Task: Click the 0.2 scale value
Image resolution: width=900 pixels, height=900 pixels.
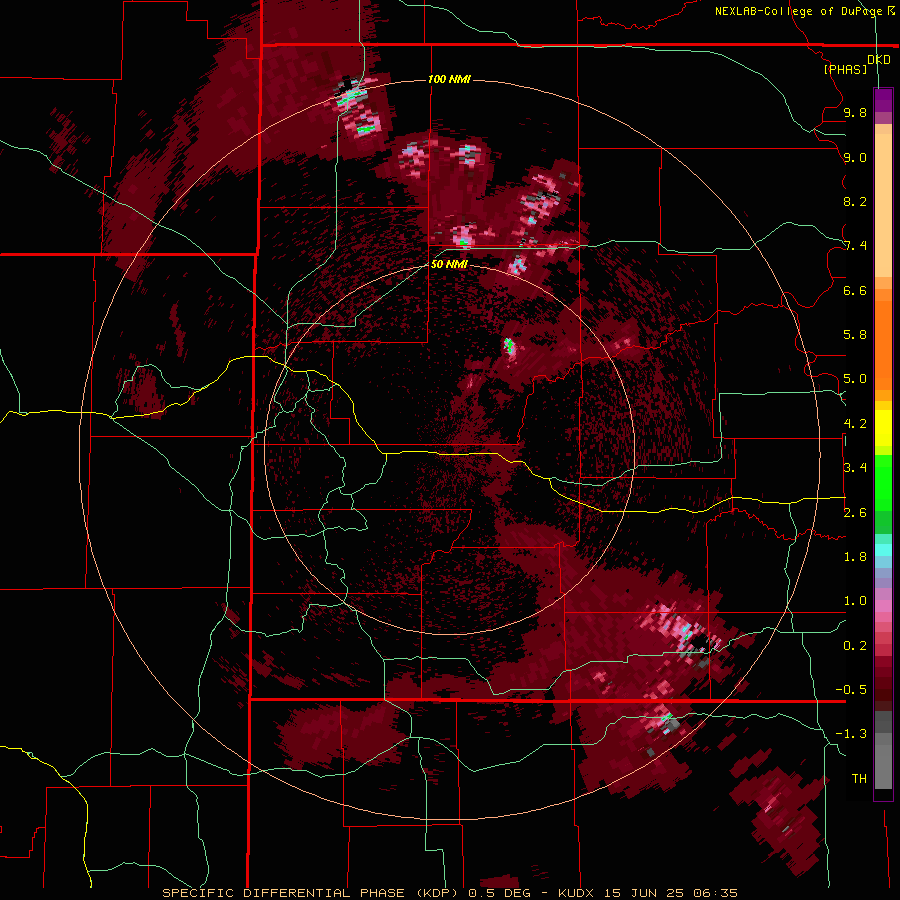Action: [855, 646]
